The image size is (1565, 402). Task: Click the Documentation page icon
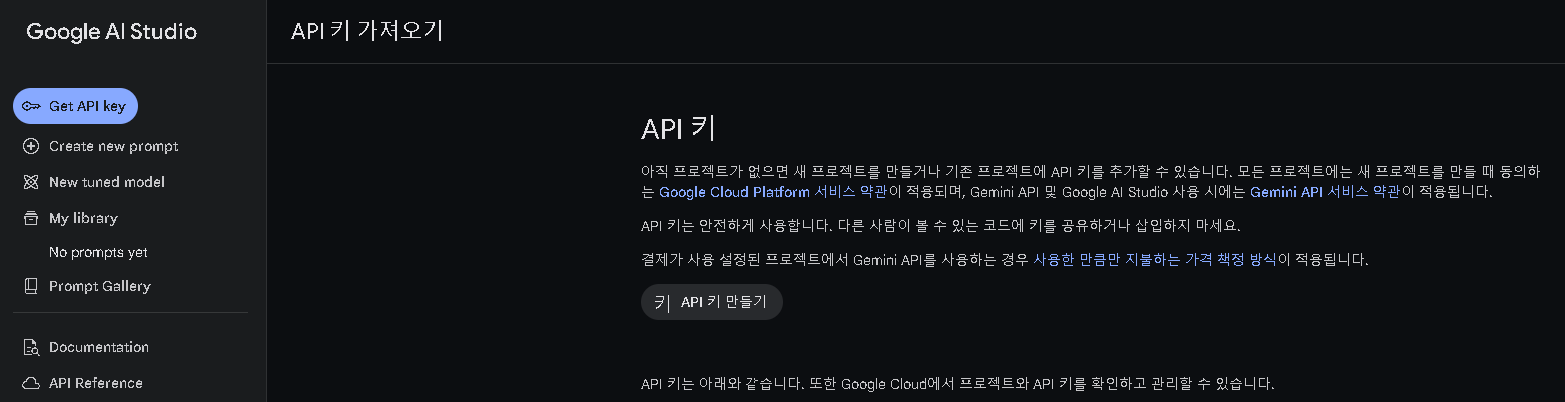pyautogui.click(x=31, y=347)
